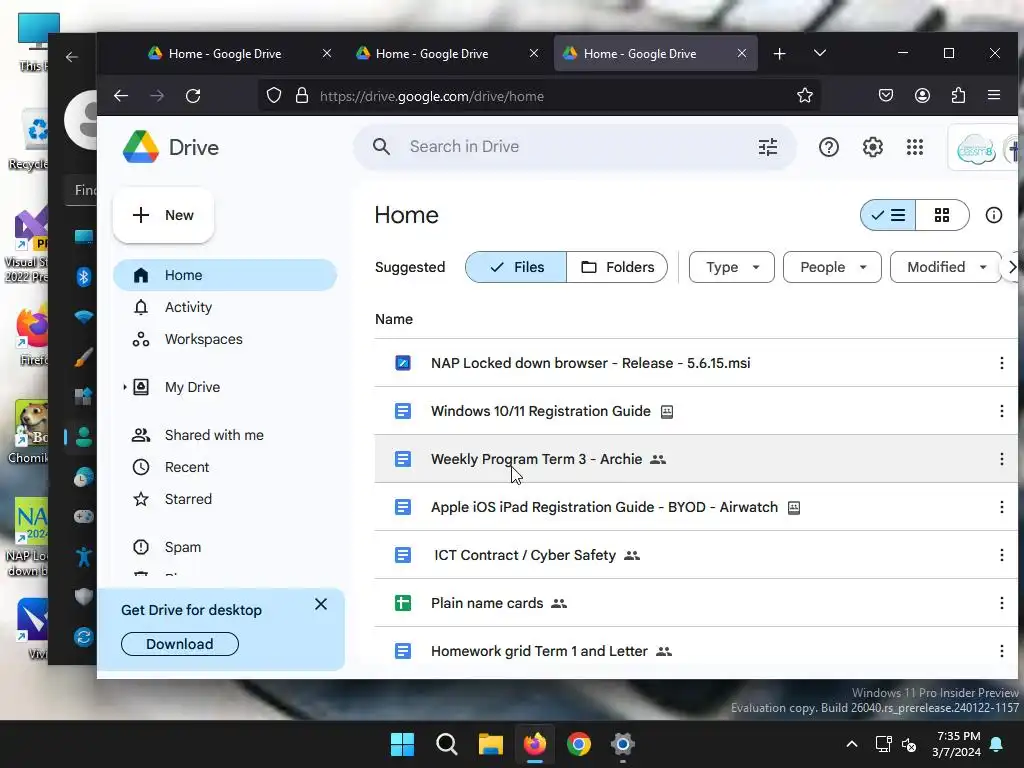Switch to list layout view
The image size is (1024, 768).
[x=888, y=215]
